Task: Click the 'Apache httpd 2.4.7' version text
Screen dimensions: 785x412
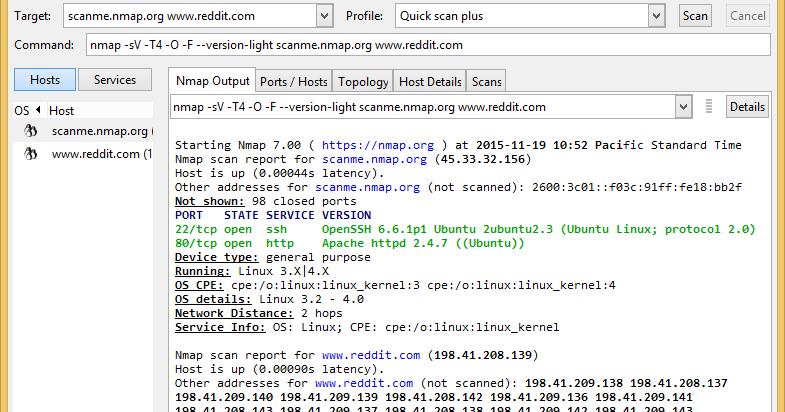Action: [384, 243]
